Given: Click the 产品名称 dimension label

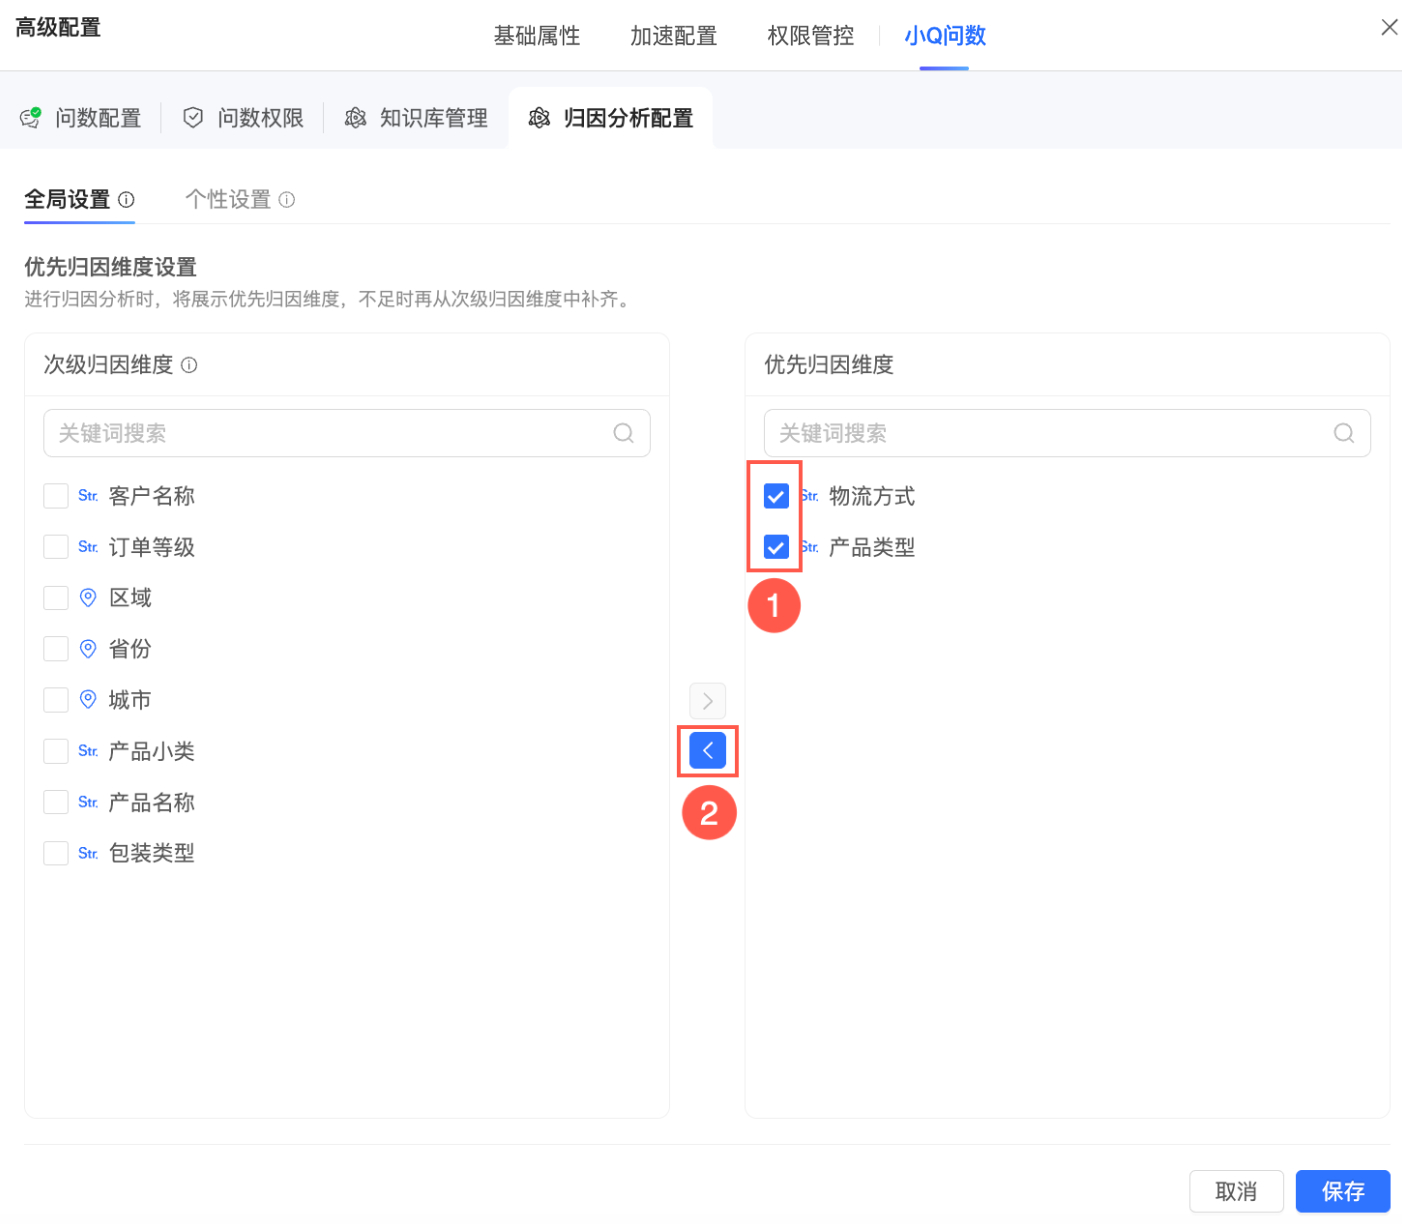Looking at the screenshot, I should pyautogui.click(x=152, y=802).
